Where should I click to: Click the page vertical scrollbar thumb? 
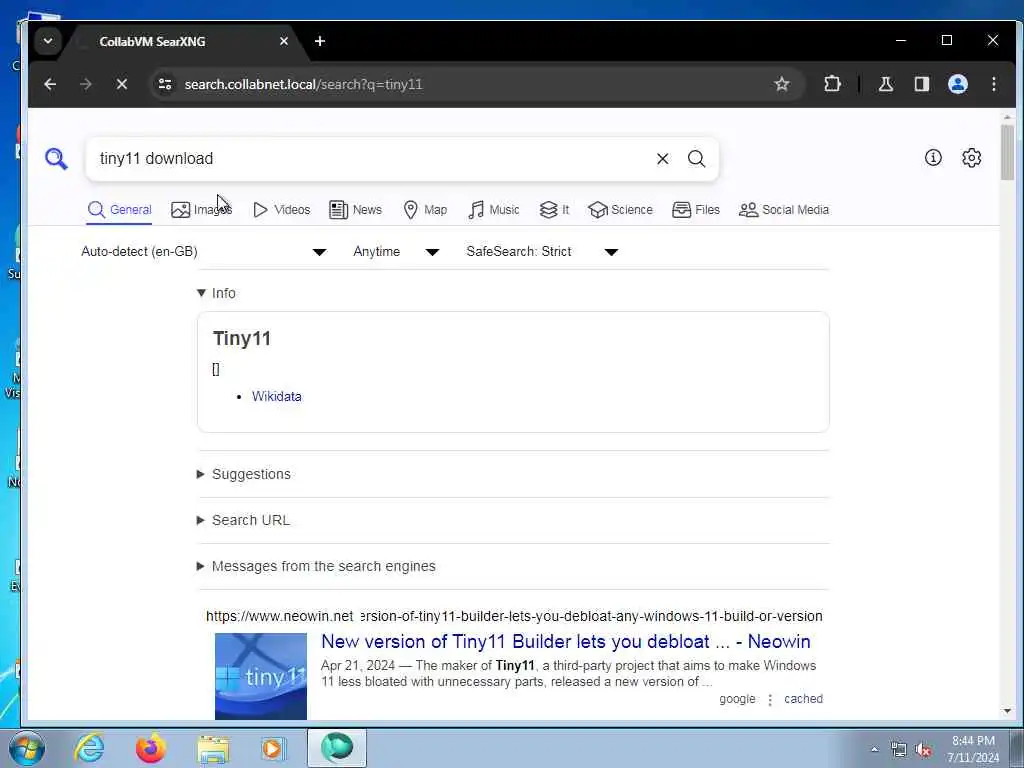[1007, 152]
